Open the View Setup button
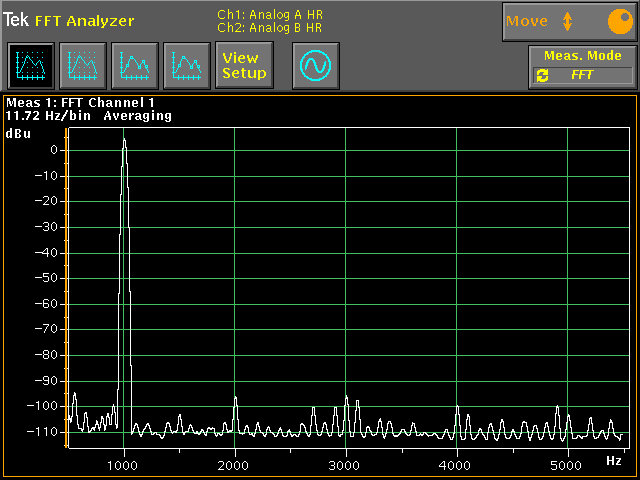This screenshot has width=640, height=480. coord(244,66)
